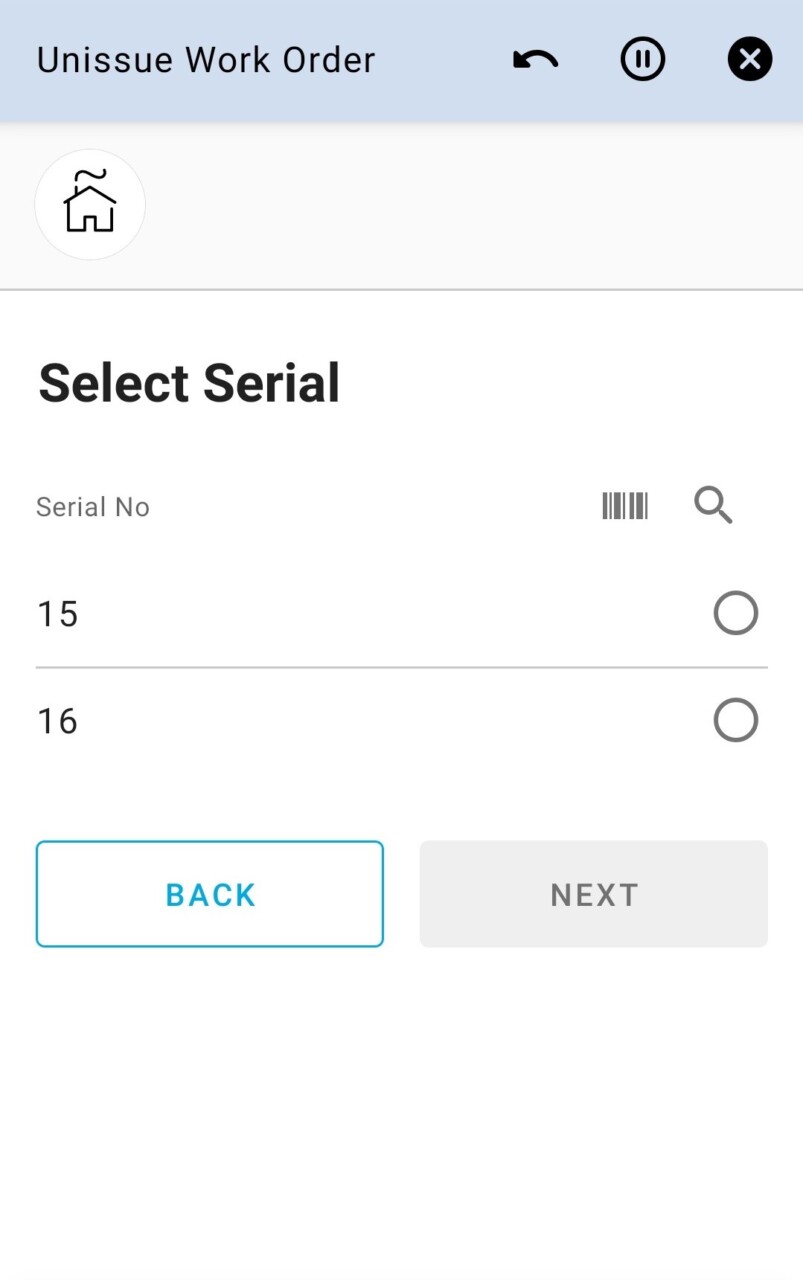This screenshot has height=1280, width=803.
Task: Select radio button for serial 15
Action: coord(735,613)
